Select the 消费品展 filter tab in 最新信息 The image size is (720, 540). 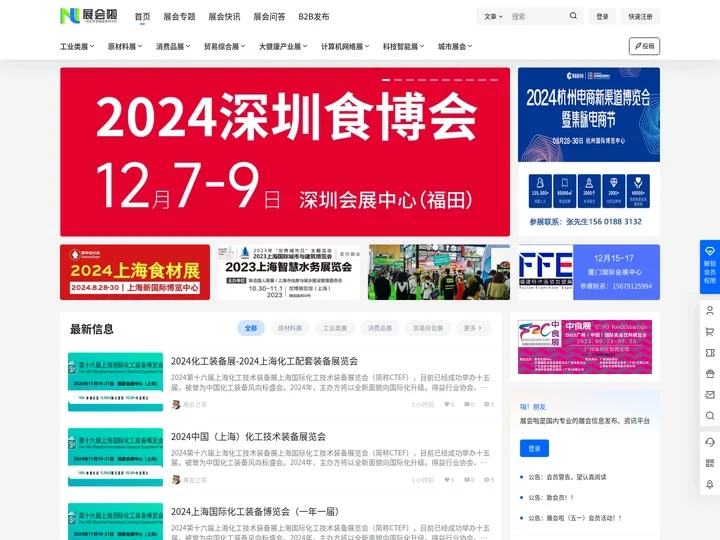tap(380, 328)
